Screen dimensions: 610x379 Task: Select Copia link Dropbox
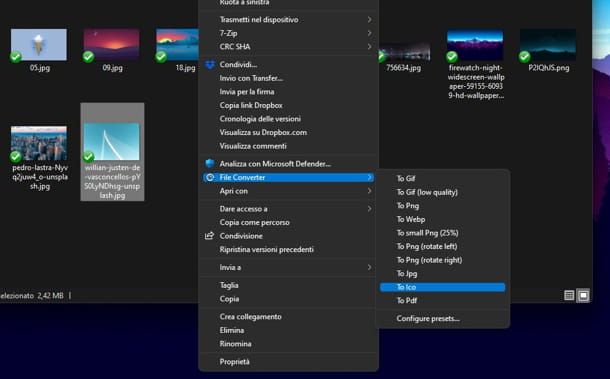tap(288, 105)
